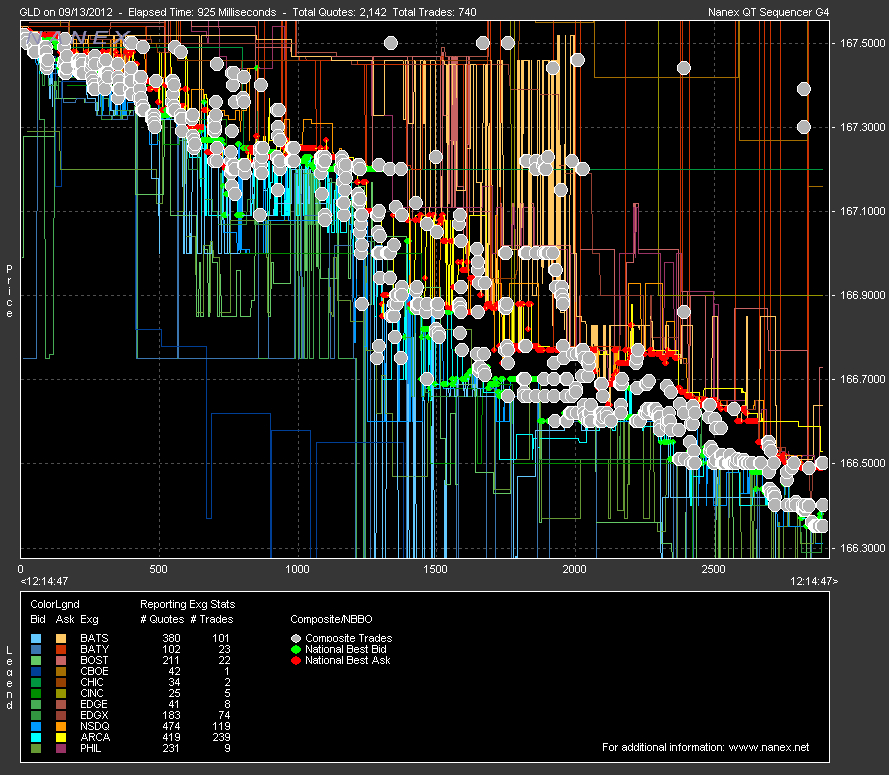Select the BATS ask color swatch
This screenshot has width=889, height=775.
point(61,638)
